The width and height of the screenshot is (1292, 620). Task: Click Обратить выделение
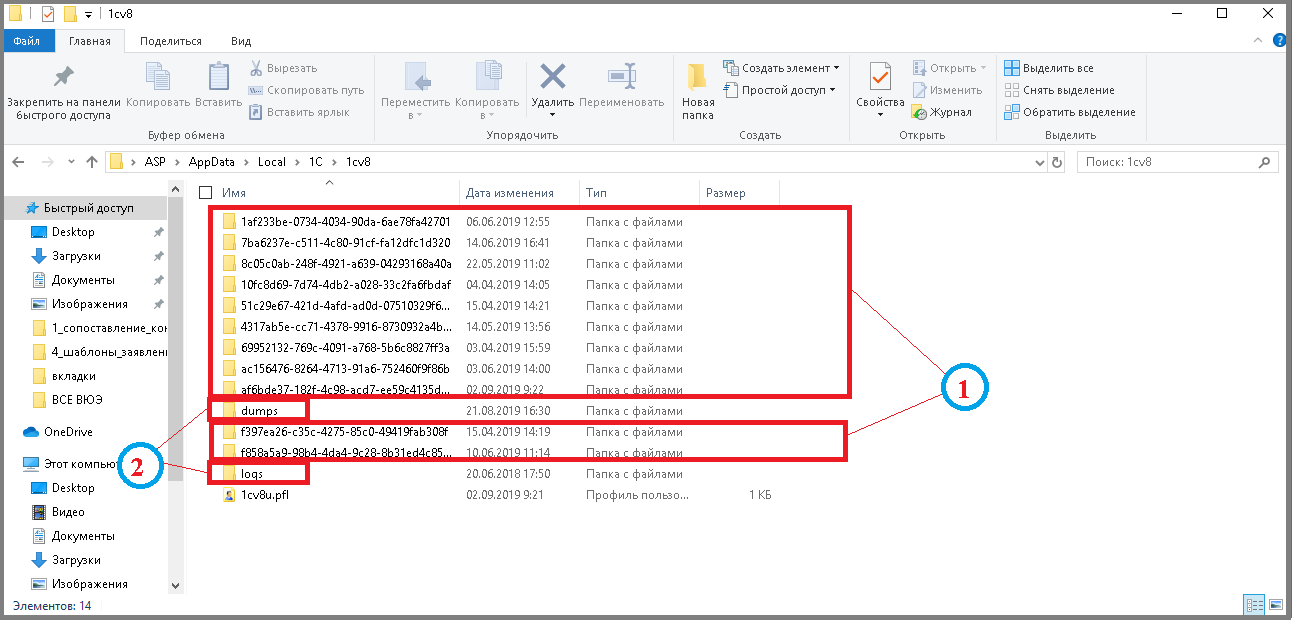1069,112
